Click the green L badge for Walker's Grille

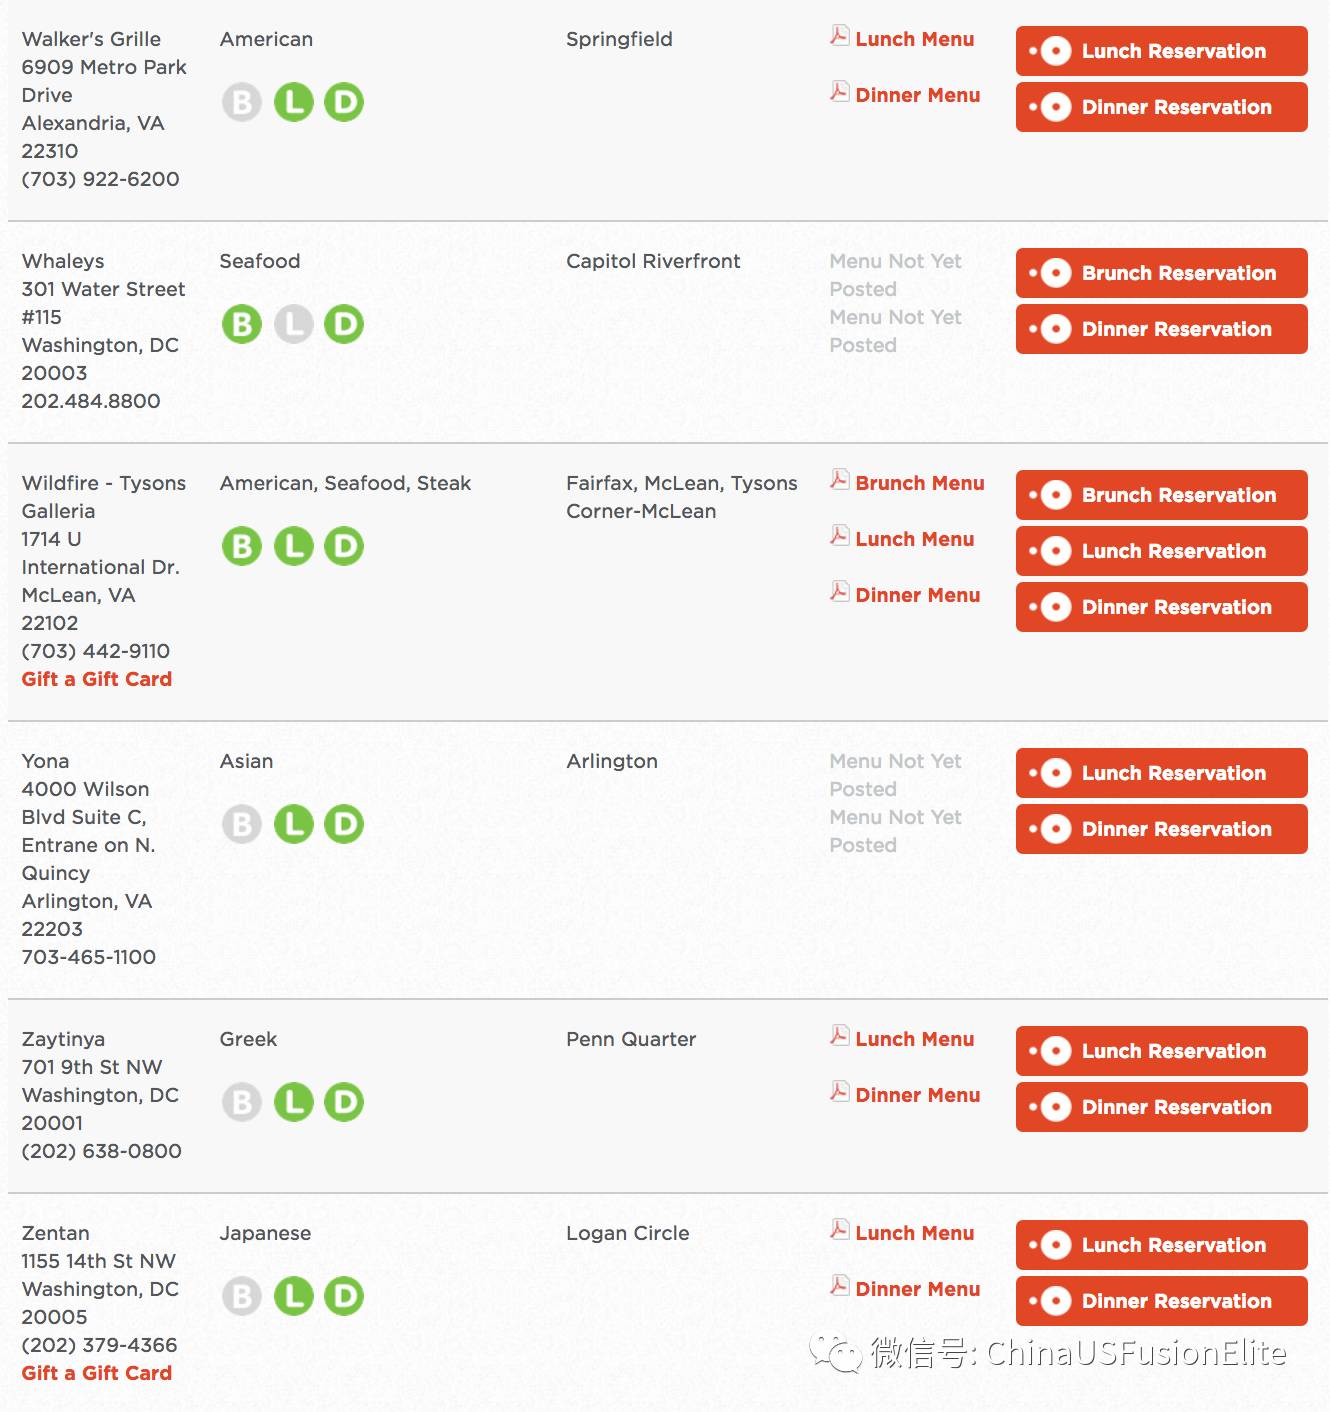pos(293,102)
